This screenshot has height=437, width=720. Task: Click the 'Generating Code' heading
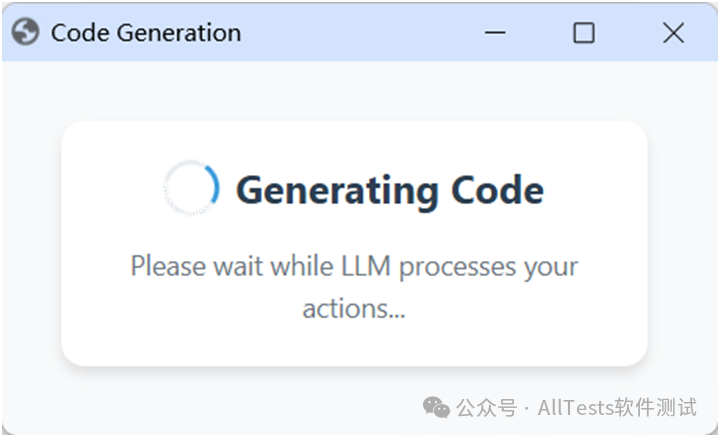[390, 191]
